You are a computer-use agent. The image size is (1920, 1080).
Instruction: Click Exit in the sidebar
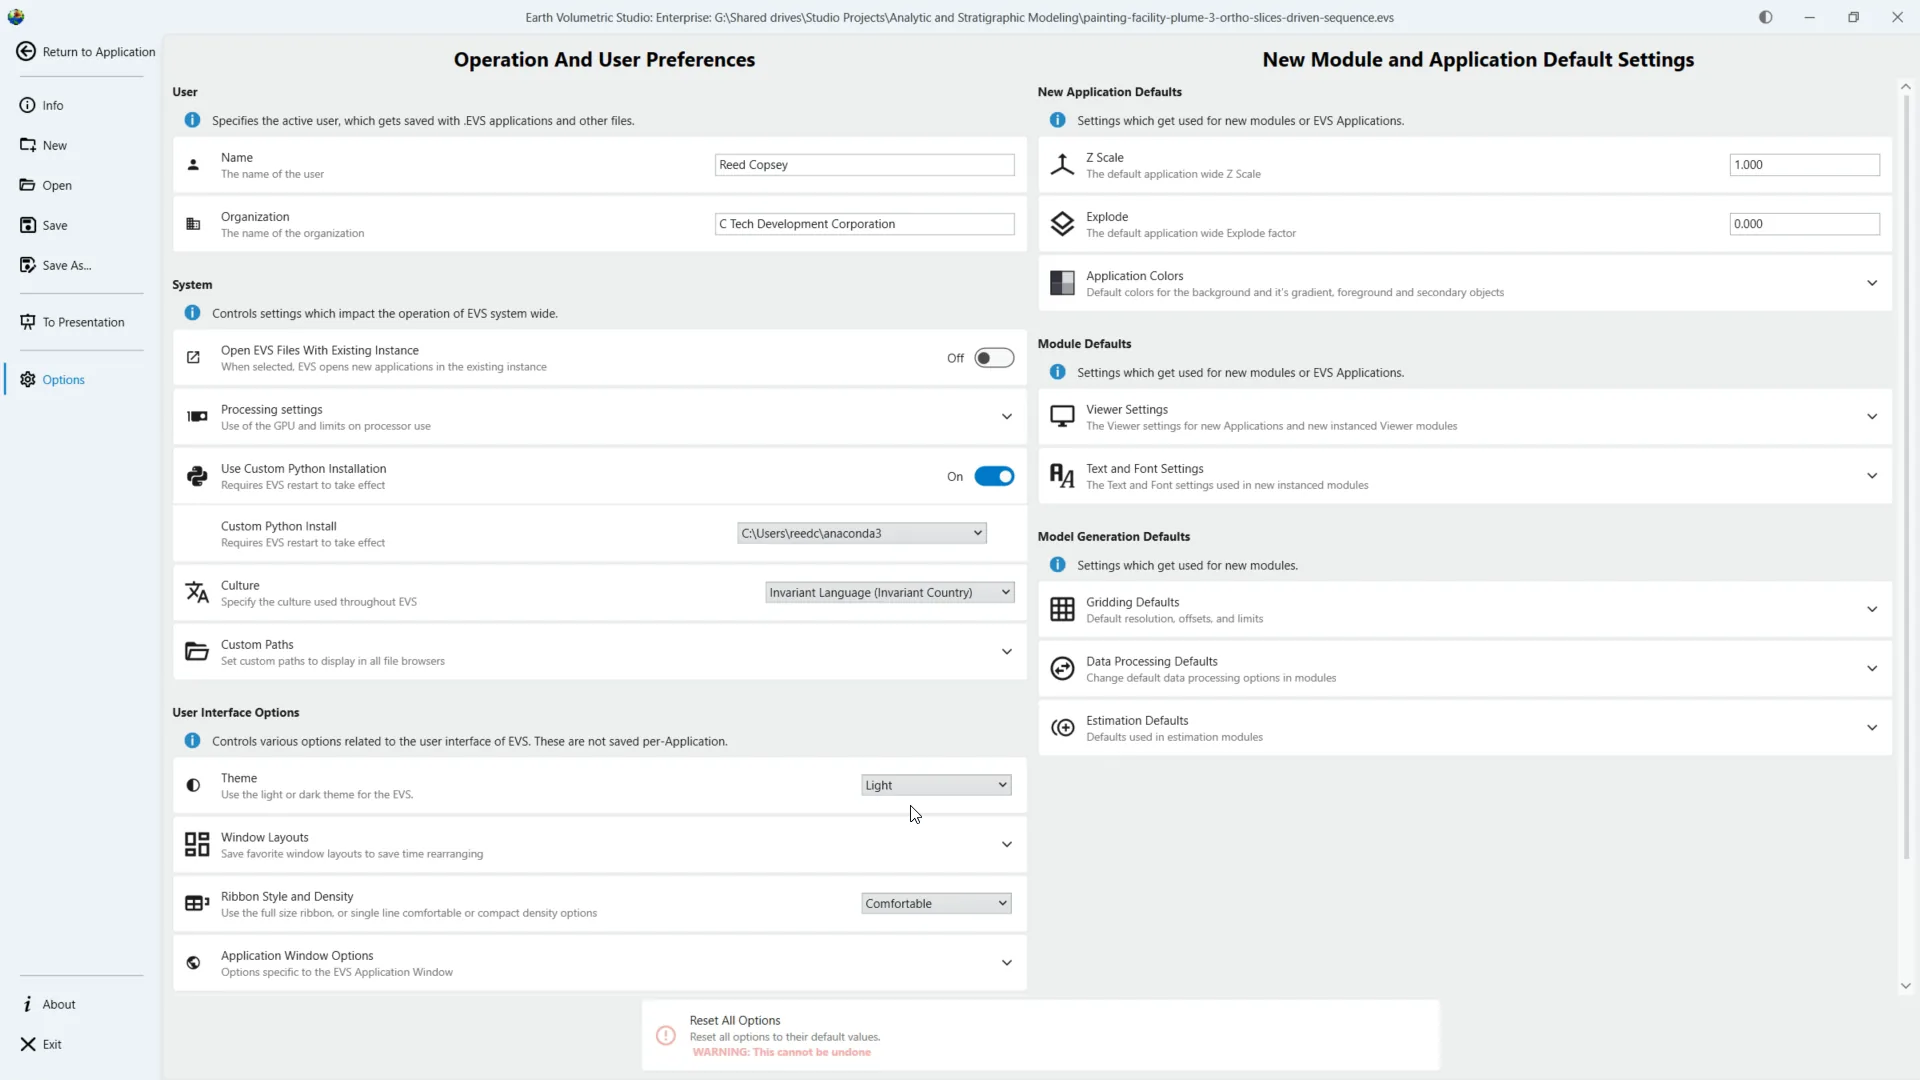(41, 1045)
